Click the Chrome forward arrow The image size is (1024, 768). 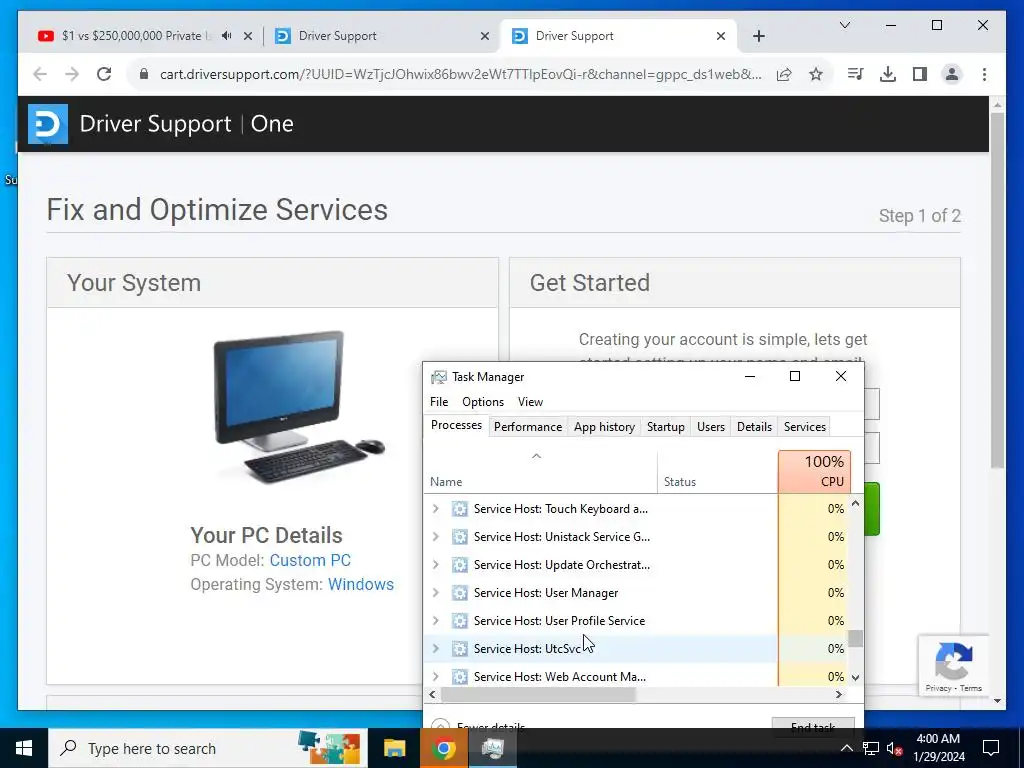pyautogui.click(x=72, y=74)
